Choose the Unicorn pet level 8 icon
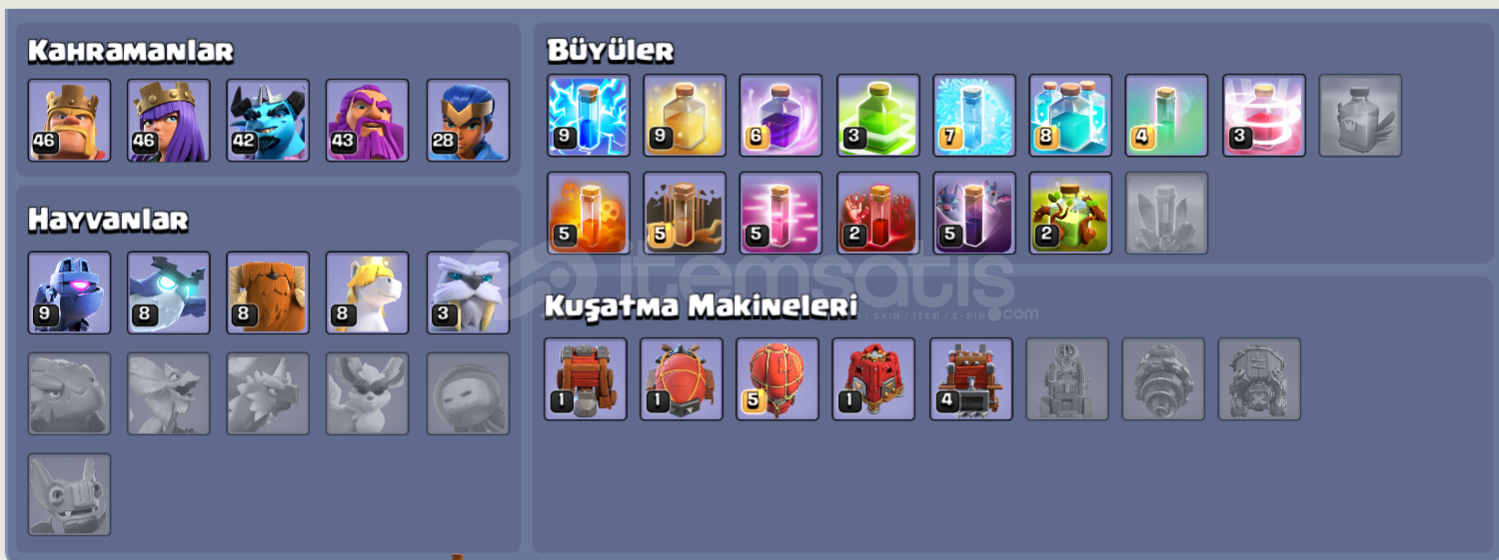Image resolution: width=1499 pixels, height=560 pixels. tap(368, 292)
